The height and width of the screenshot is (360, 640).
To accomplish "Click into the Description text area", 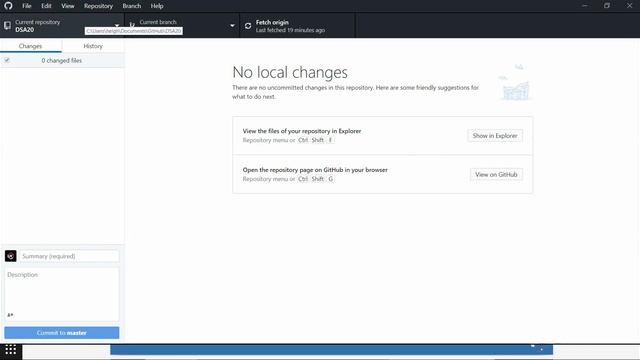I will tap(62, 294).
